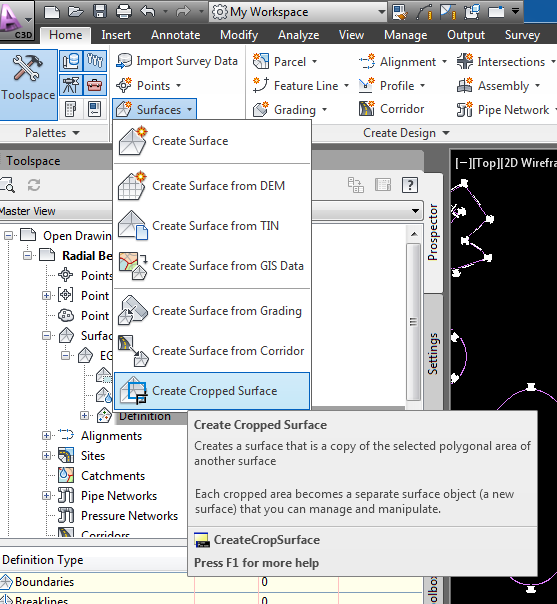The height and width of the screenshot is (604, 557).
Task: Toggle the Prospector tab palette icon
Action: (x=71, y=61)
